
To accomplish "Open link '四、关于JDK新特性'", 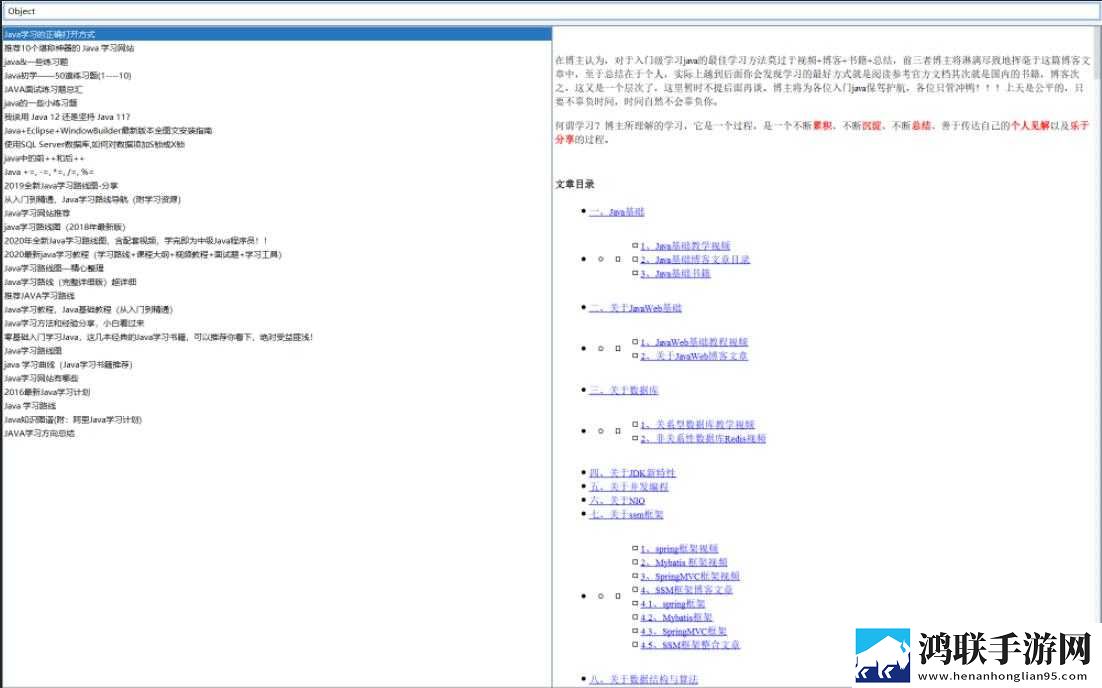I will pos(632,473).
